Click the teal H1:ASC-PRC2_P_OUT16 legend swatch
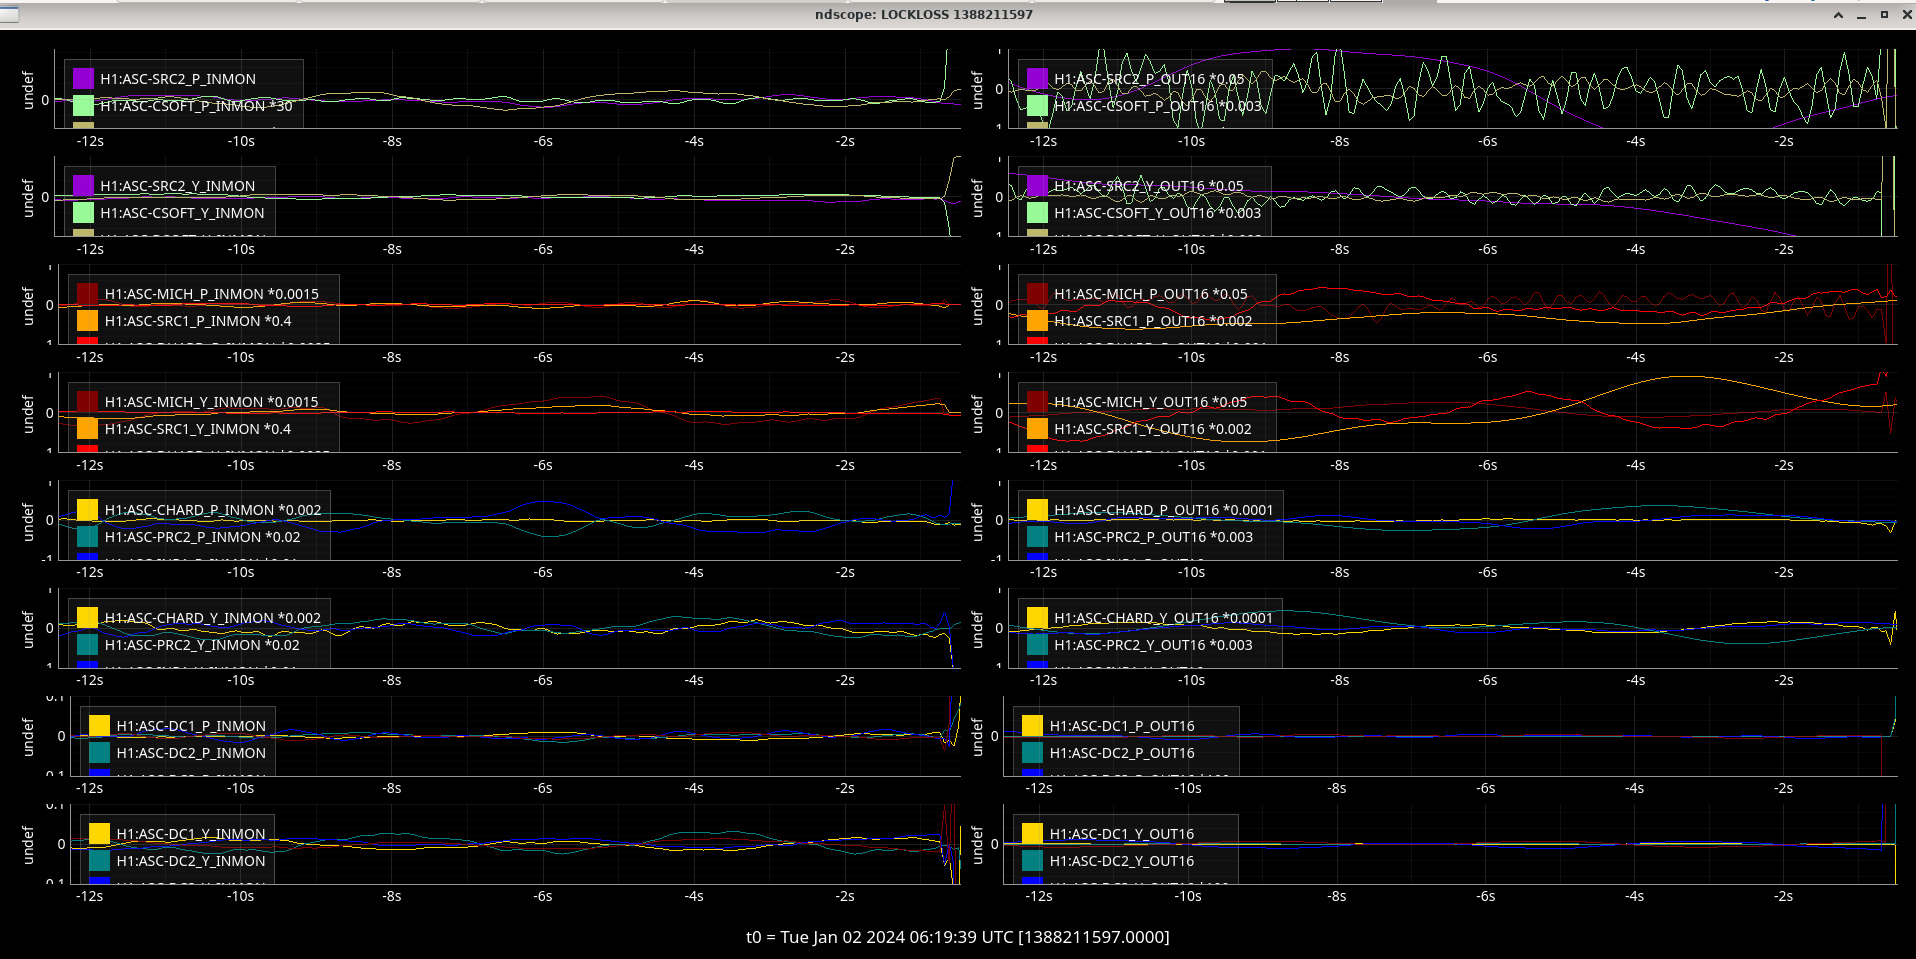The image size is (1916, 959). coord(1037,536)
